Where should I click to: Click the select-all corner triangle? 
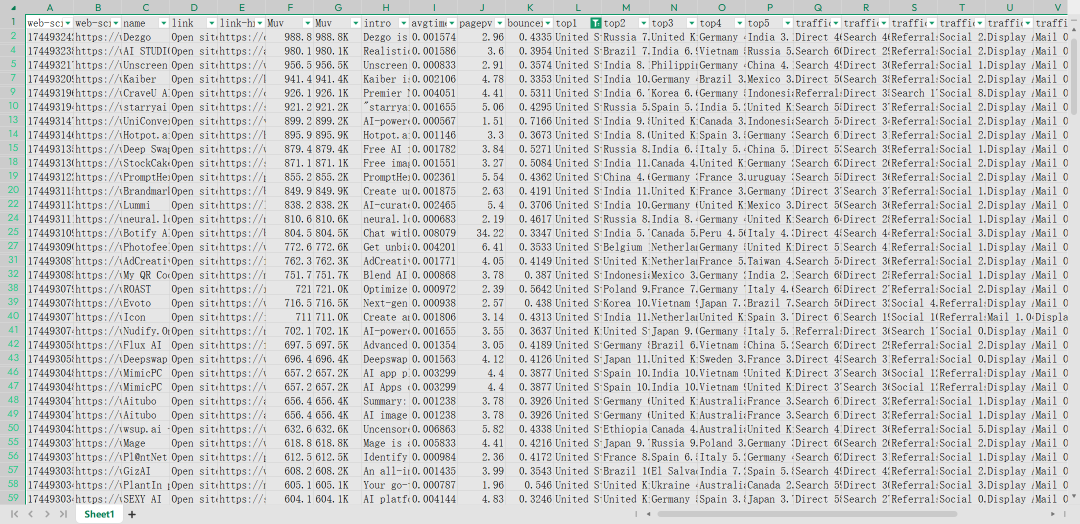(12, 8)
